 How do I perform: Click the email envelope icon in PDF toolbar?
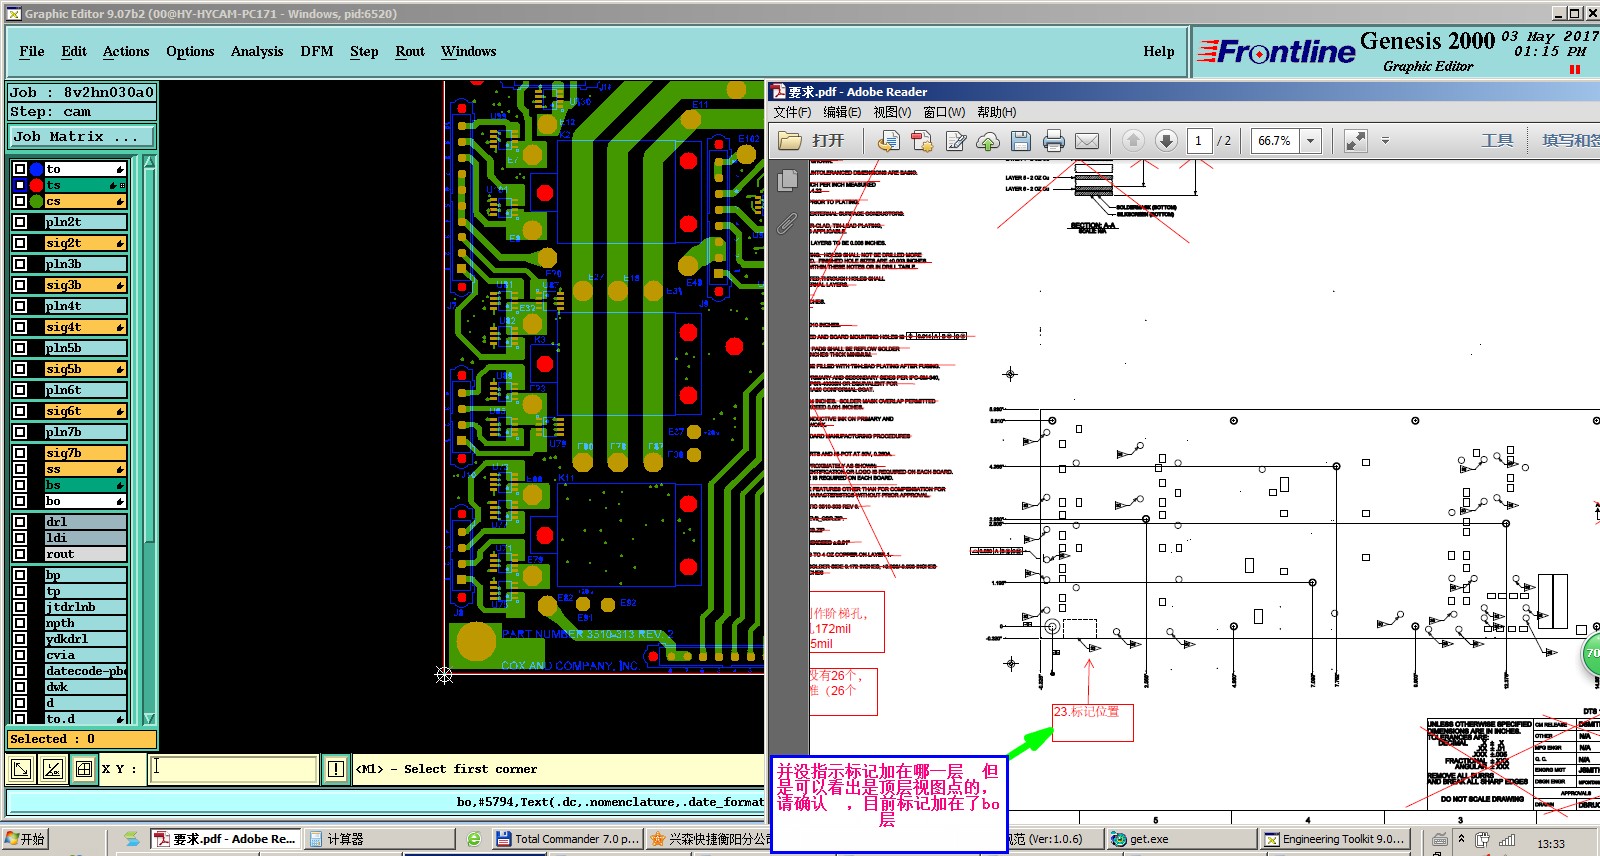coord(1087,141)
